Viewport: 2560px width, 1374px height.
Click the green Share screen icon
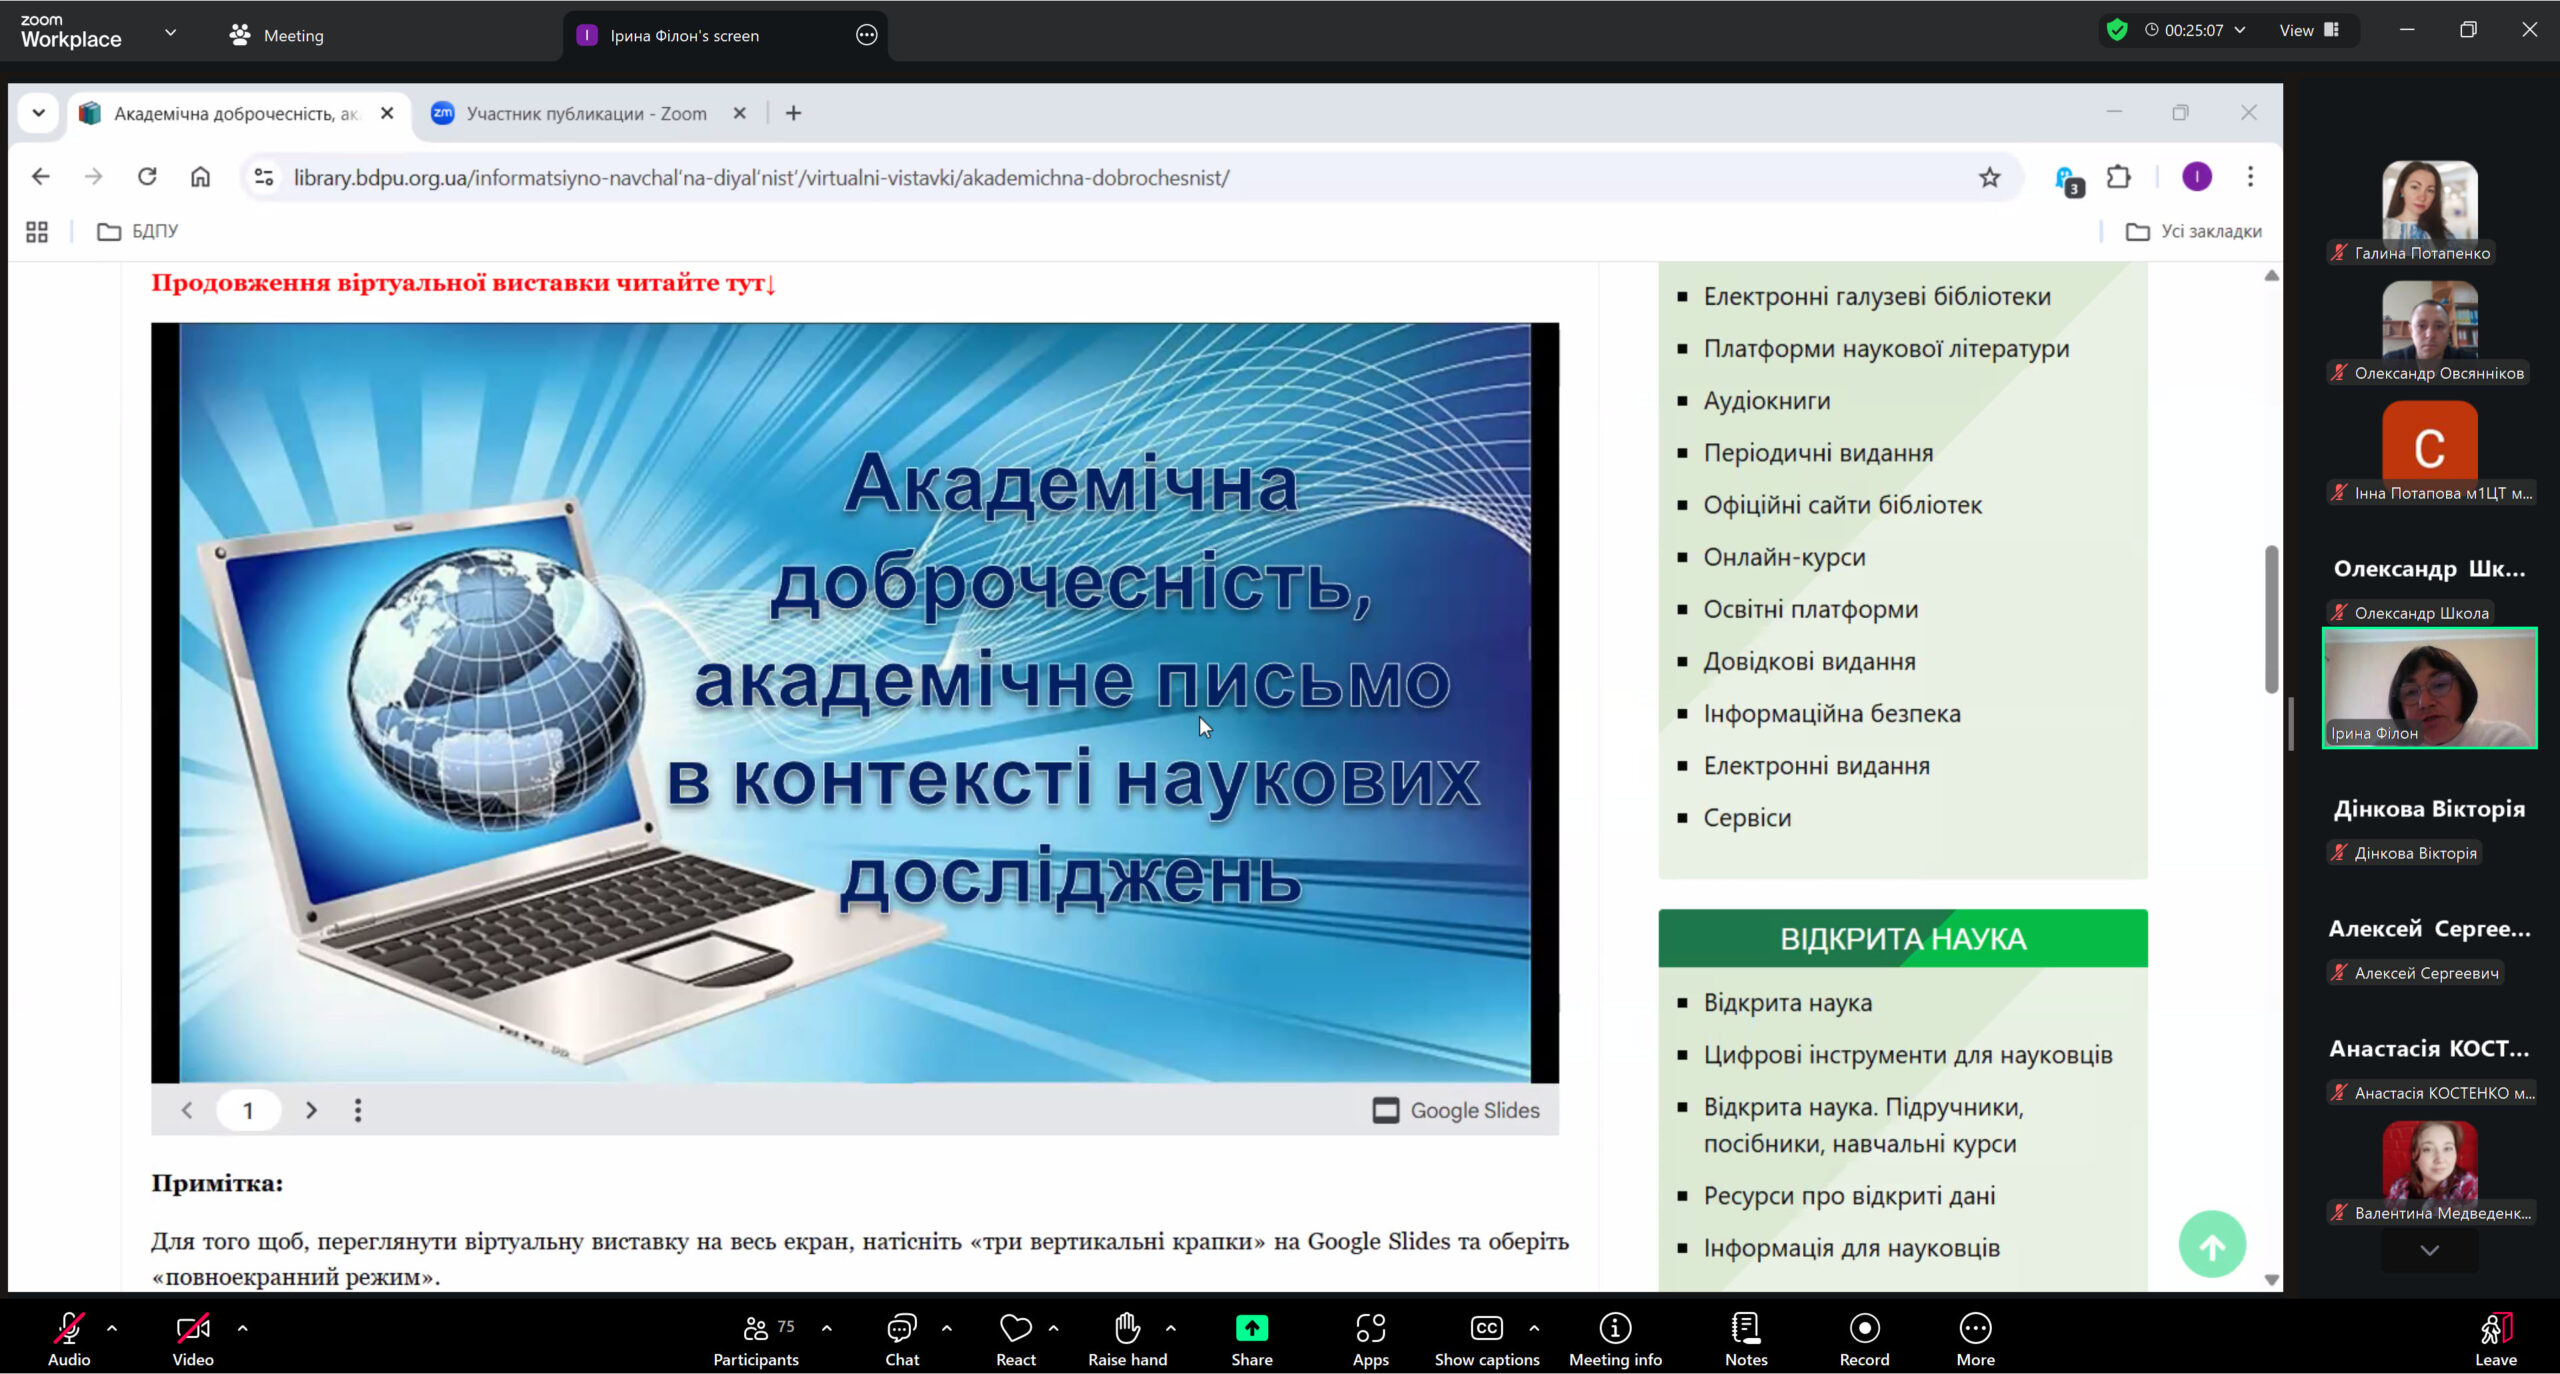click(x=1251, y=1328)
